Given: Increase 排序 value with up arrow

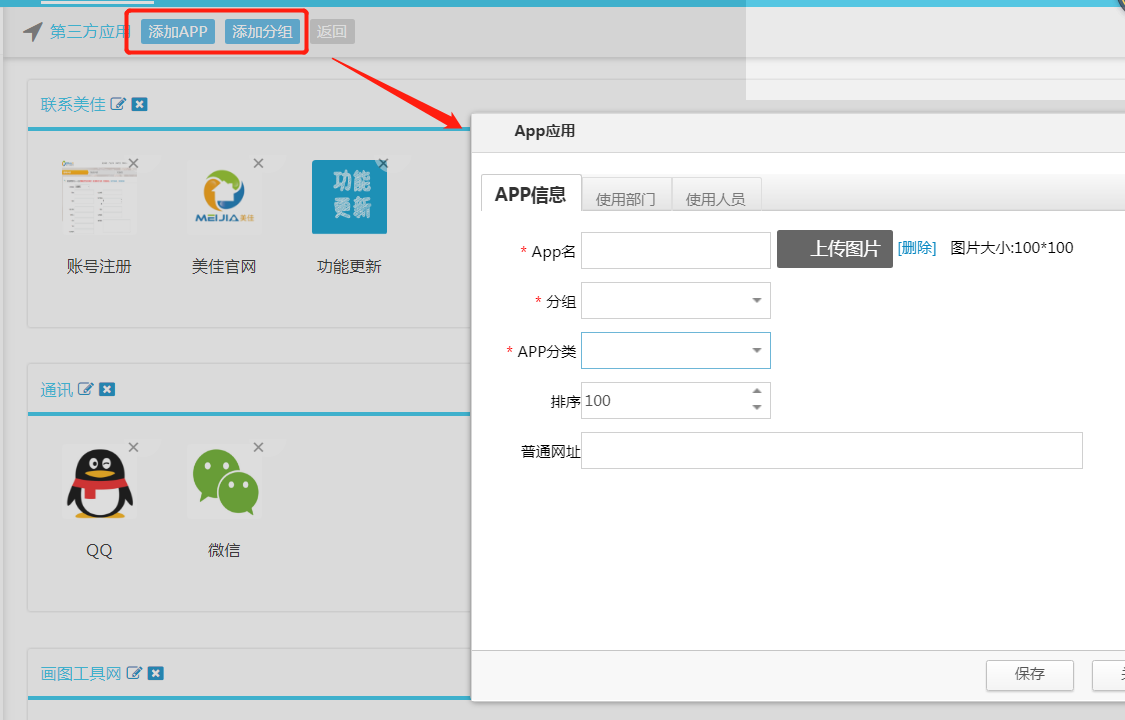Looking at the screenshot, I should coord(758,393).
